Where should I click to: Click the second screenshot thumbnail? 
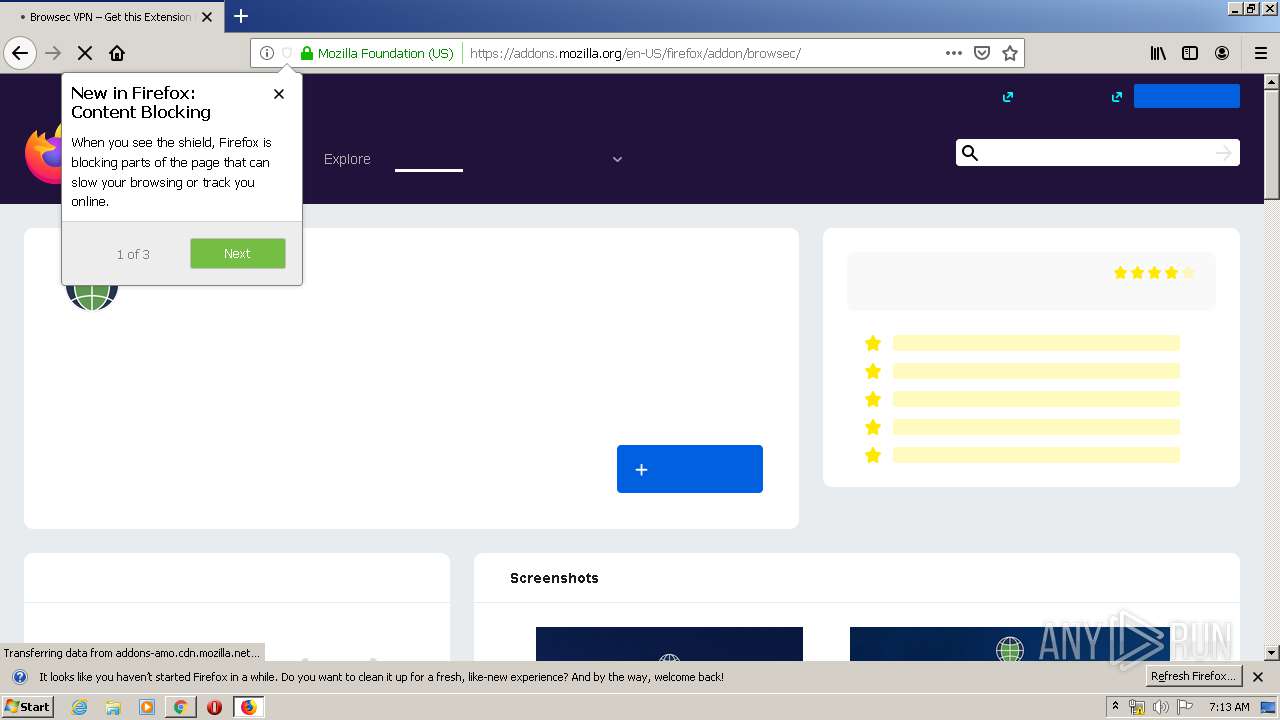[x=1010, y=644]
